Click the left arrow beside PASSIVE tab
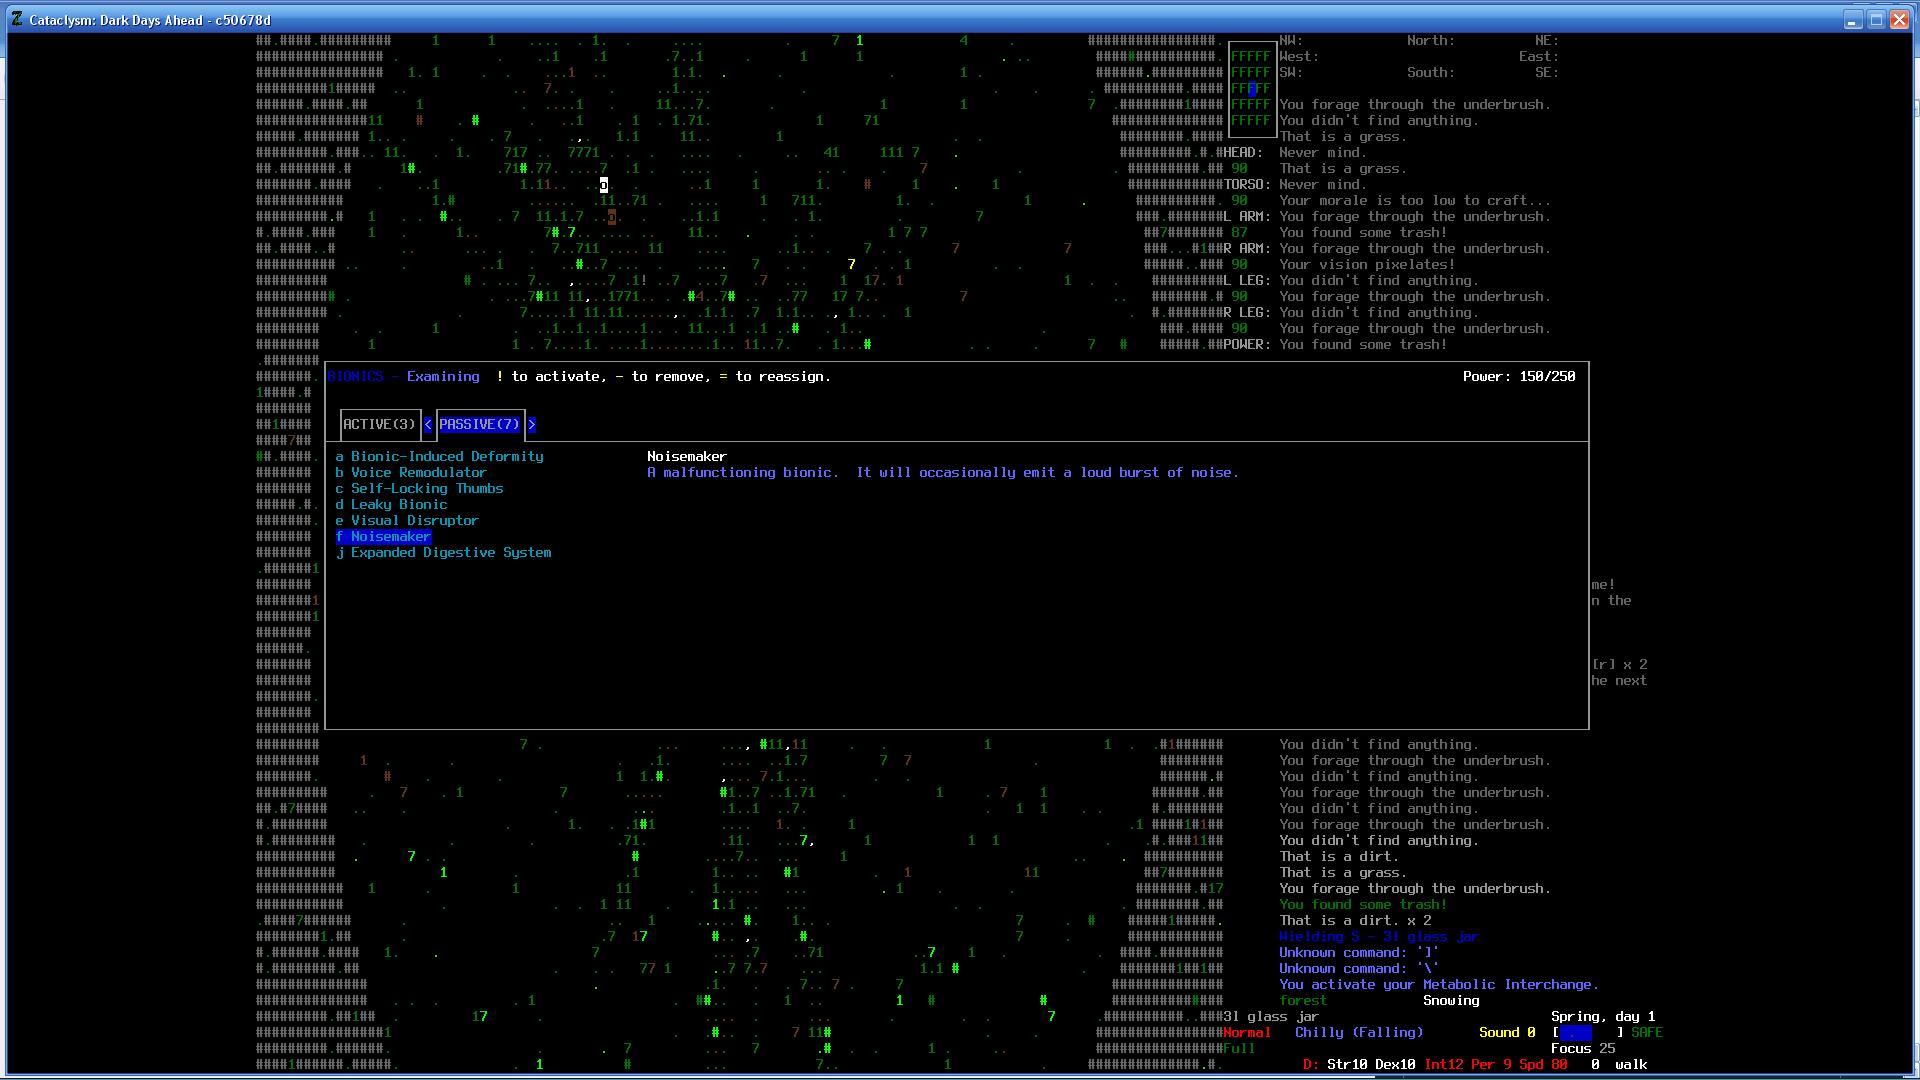1920x1080 pixels. pos(428,425)
